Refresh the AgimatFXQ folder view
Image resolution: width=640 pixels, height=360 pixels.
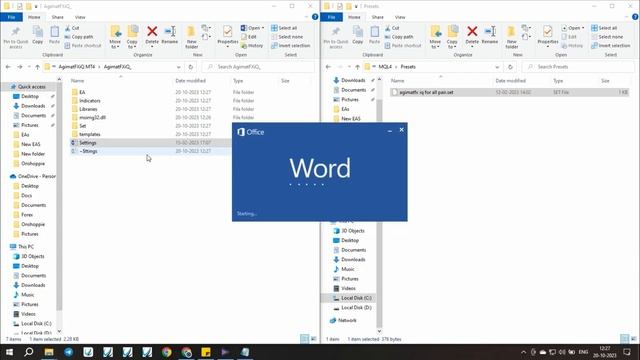pos(191,67)
